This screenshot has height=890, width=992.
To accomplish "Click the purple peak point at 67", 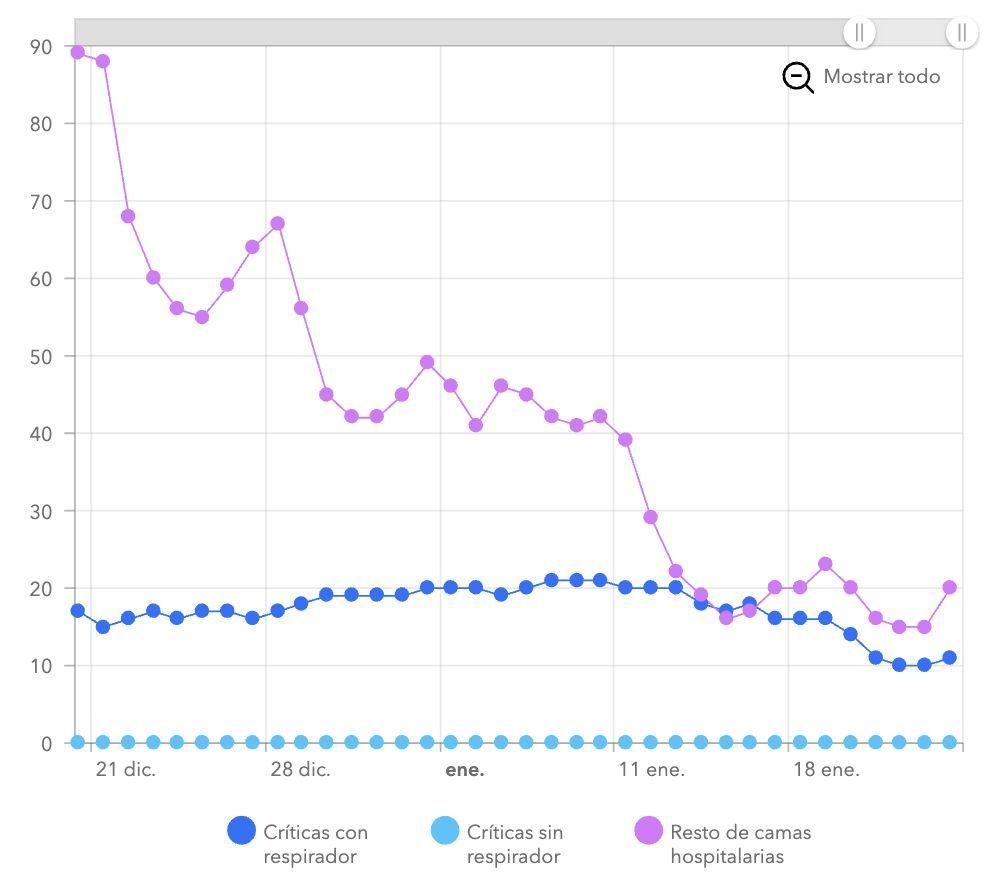I will (x=276, y=224).
